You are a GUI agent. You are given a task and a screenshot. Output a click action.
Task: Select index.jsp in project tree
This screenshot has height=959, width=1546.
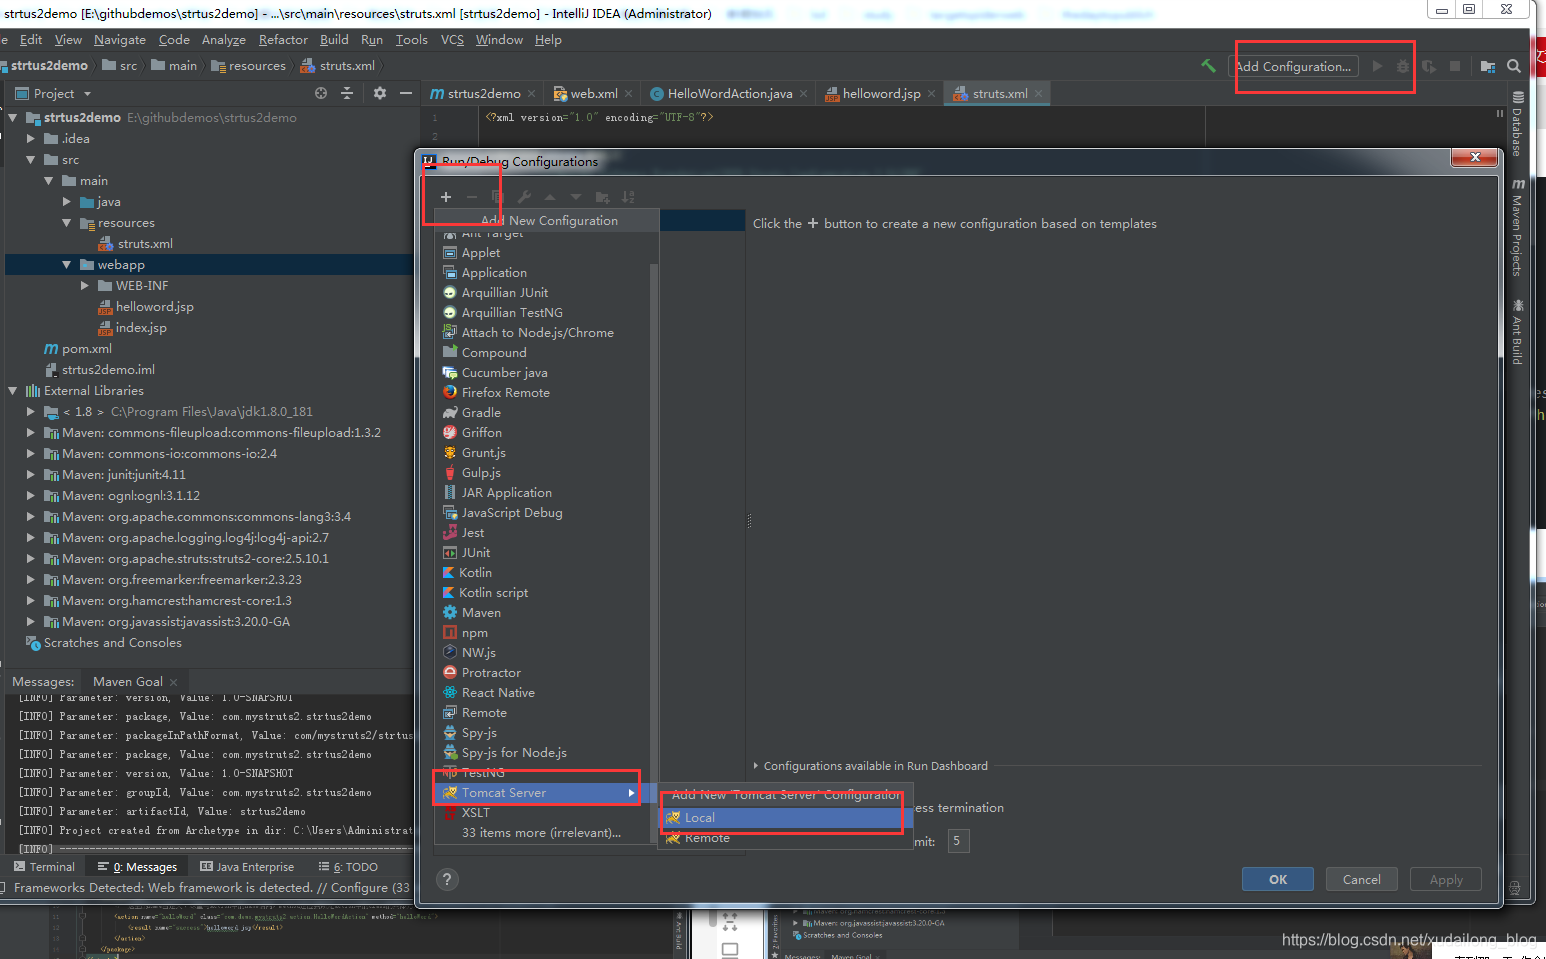click(x=132, y=328)
